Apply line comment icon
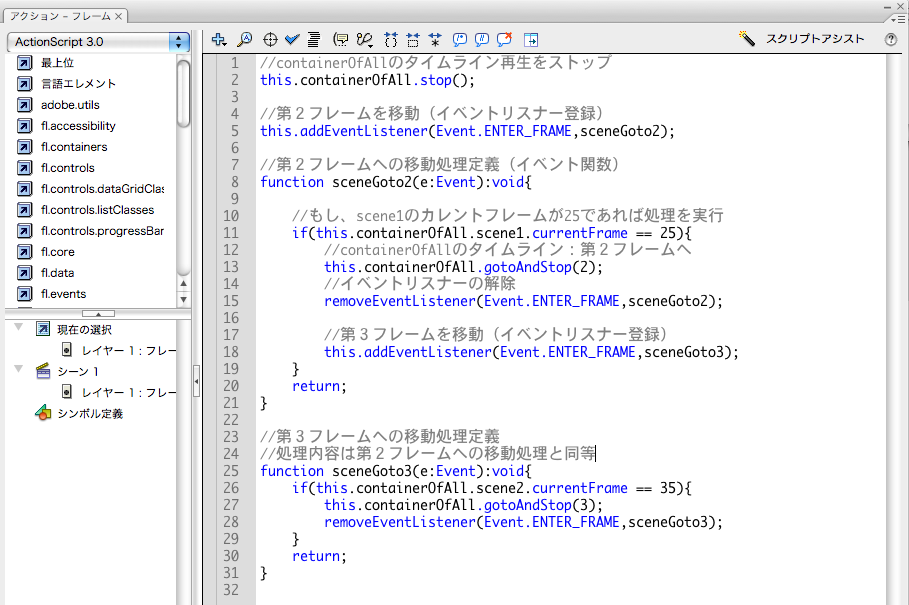 (482, 39)
